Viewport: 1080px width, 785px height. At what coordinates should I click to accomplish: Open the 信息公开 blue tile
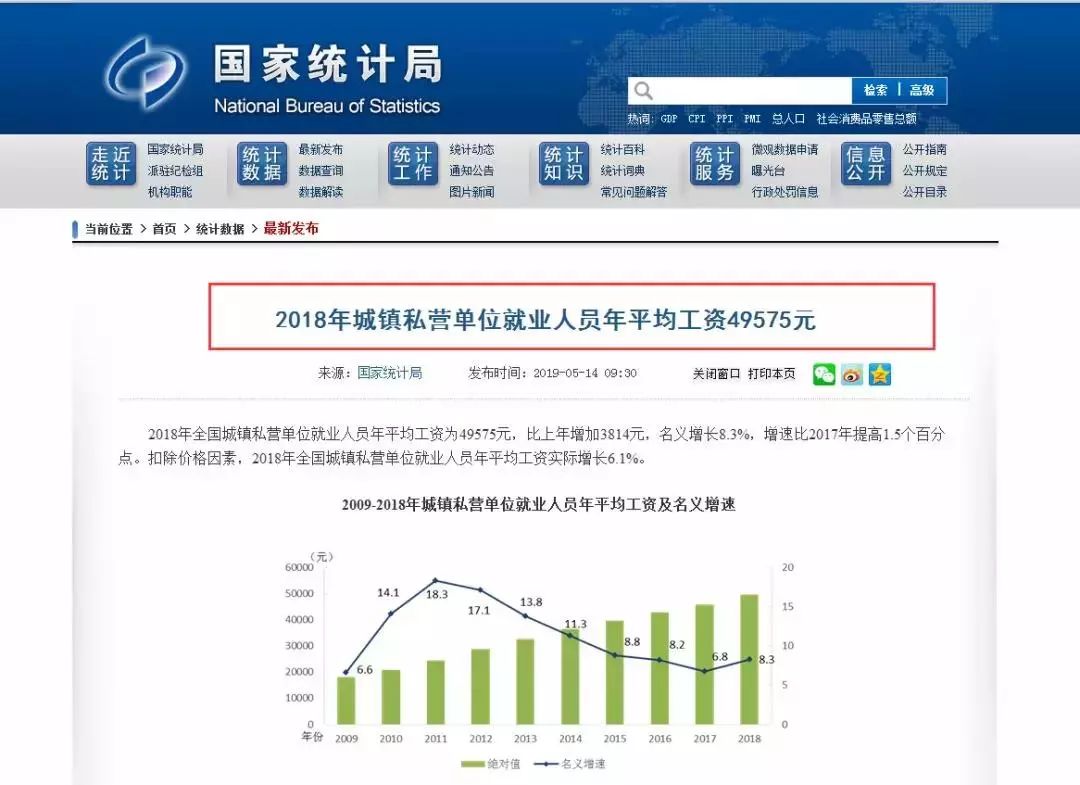(866, 164)
